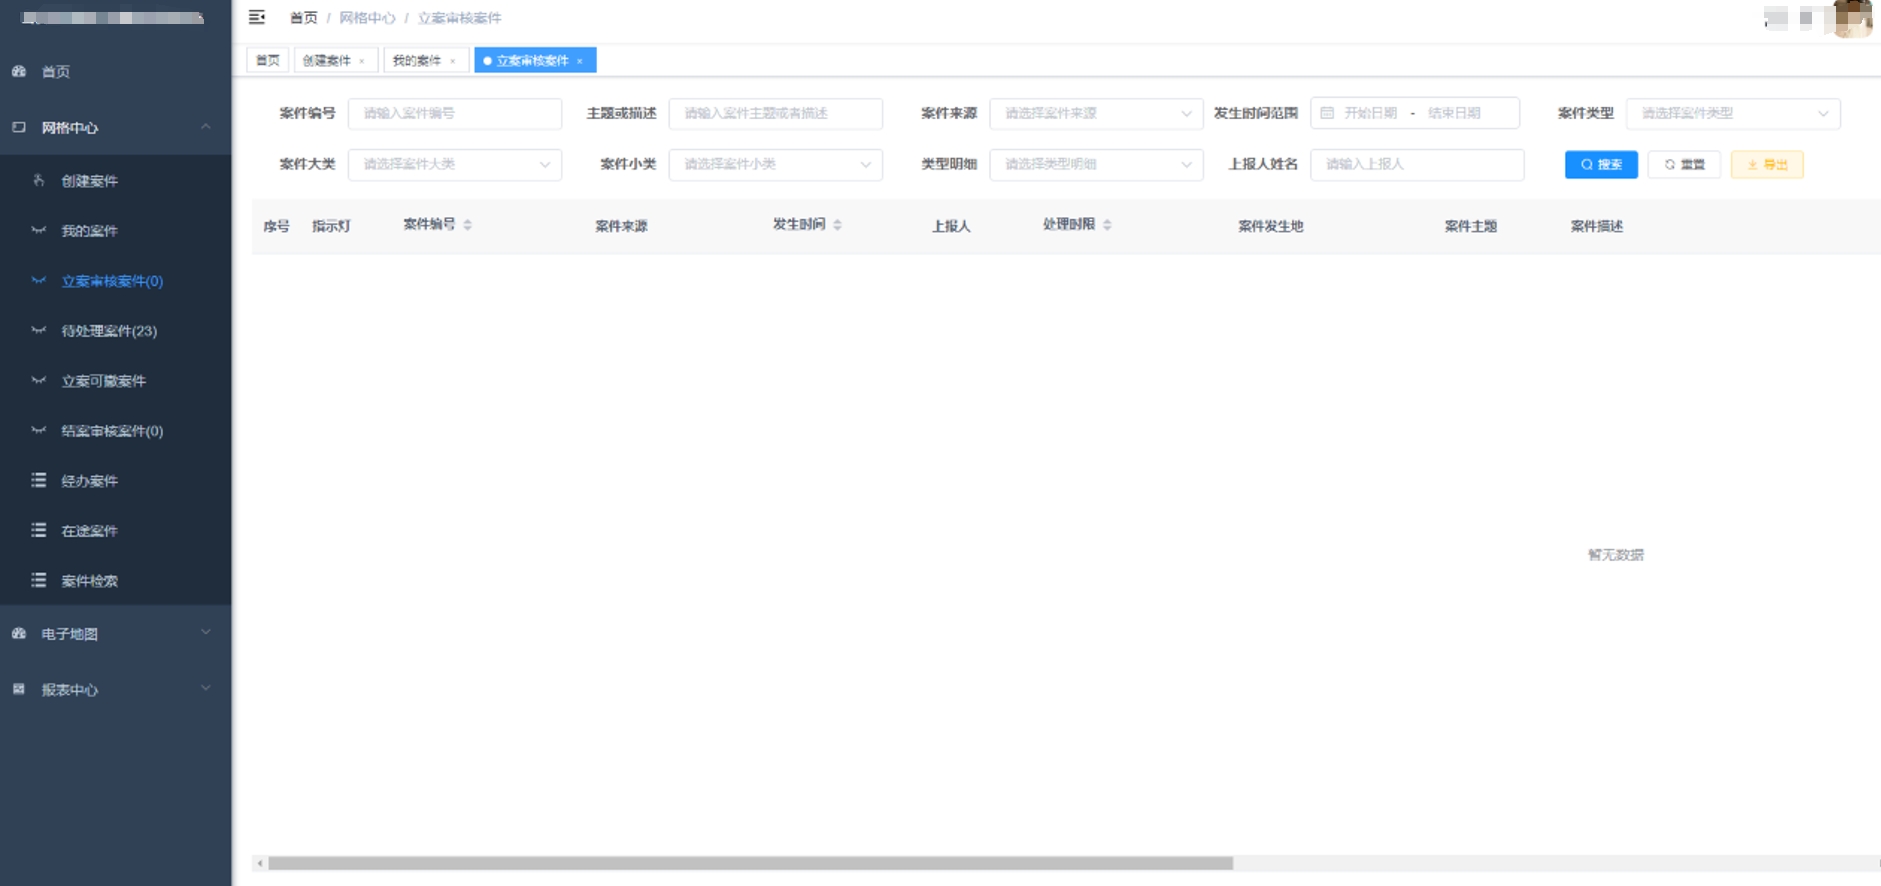This screenshot has width=1881, height=886.
Task: Open the 案件类型 dropdown
Action: (1732, 113)
